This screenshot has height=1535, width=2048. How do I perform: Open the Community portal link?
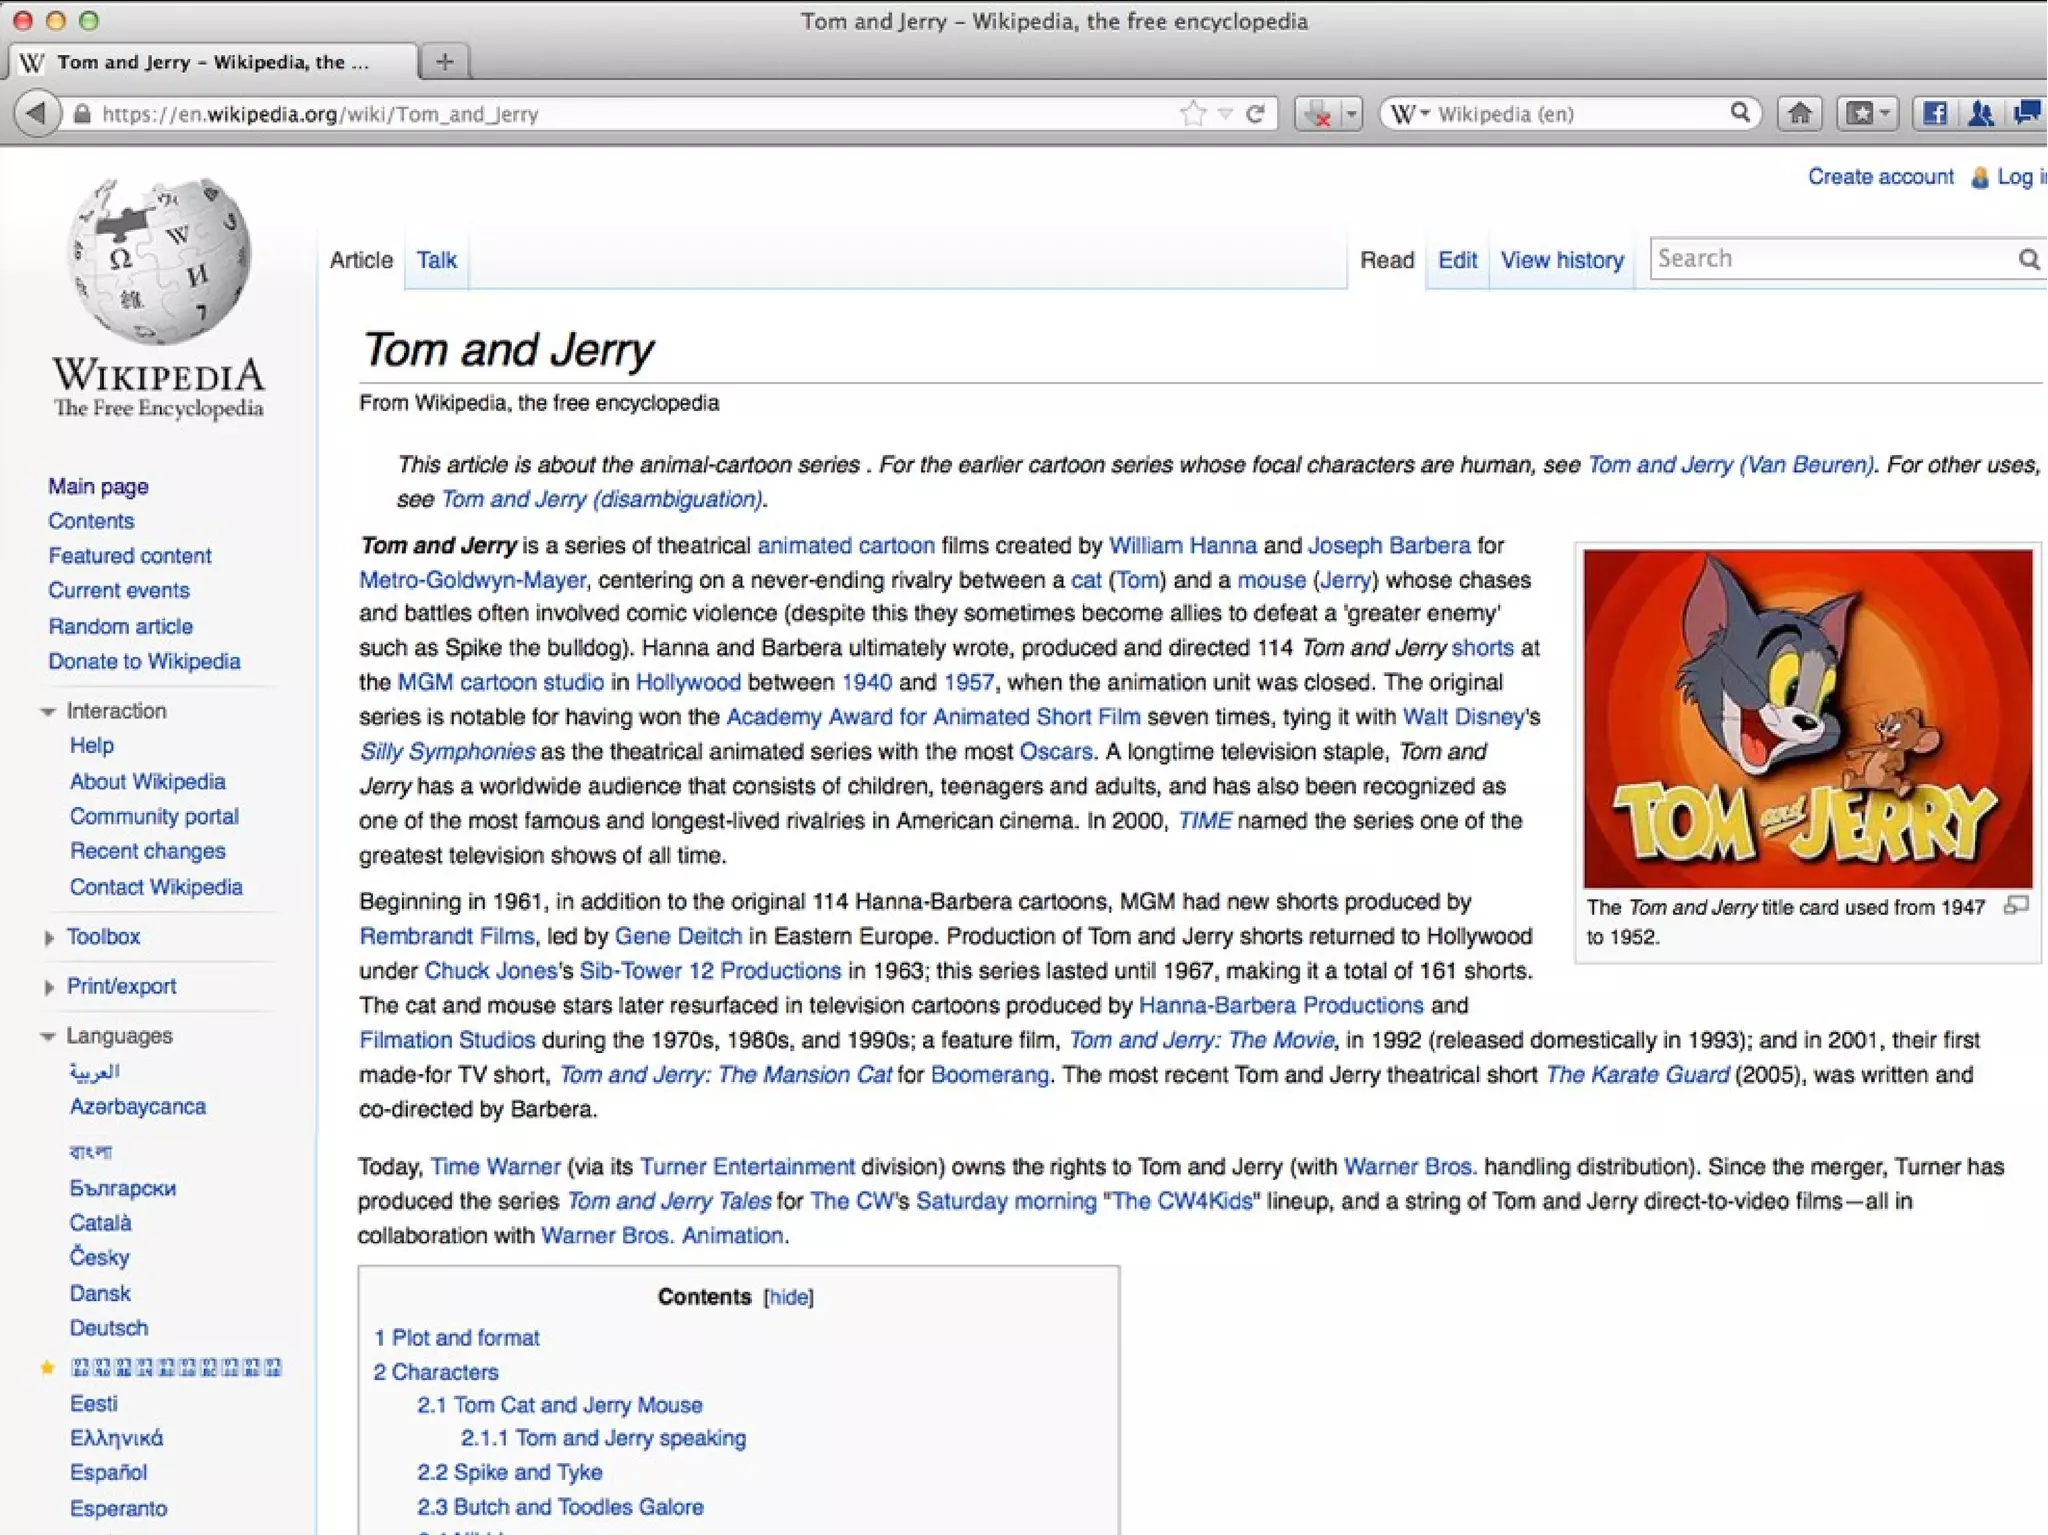pyautogui.click(x=154, y=816)
